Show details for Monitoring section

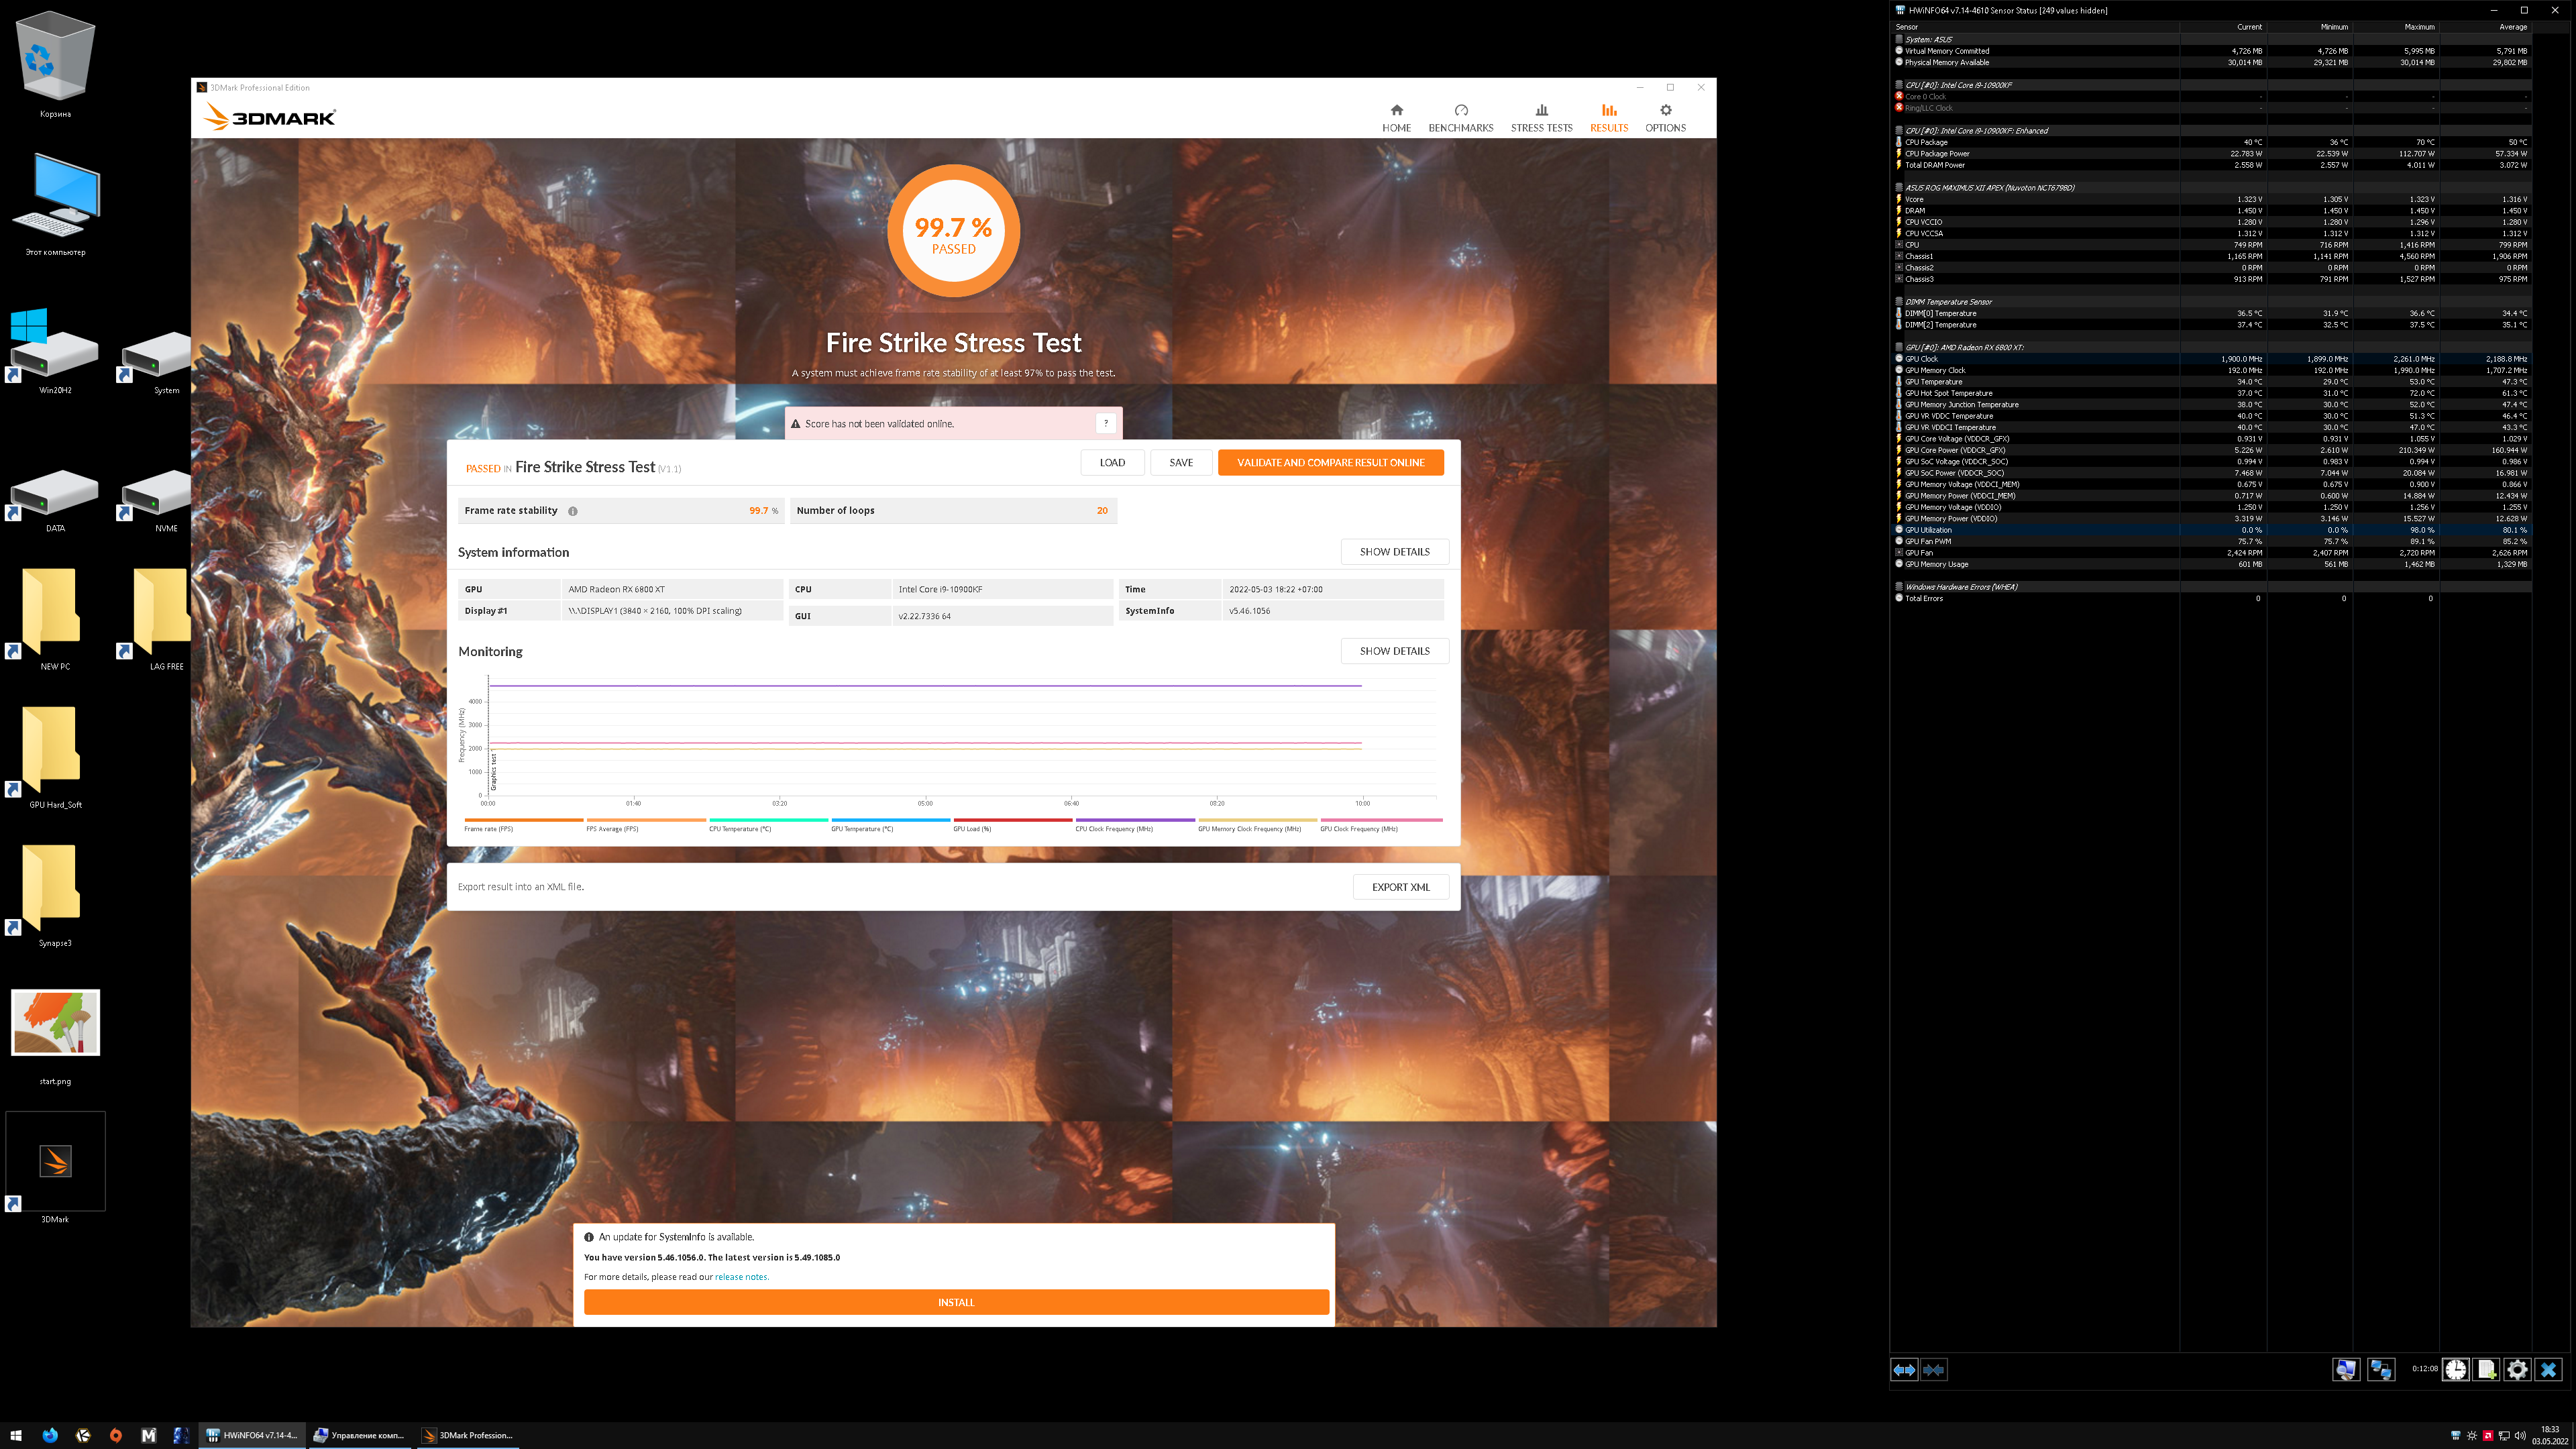1394,651
